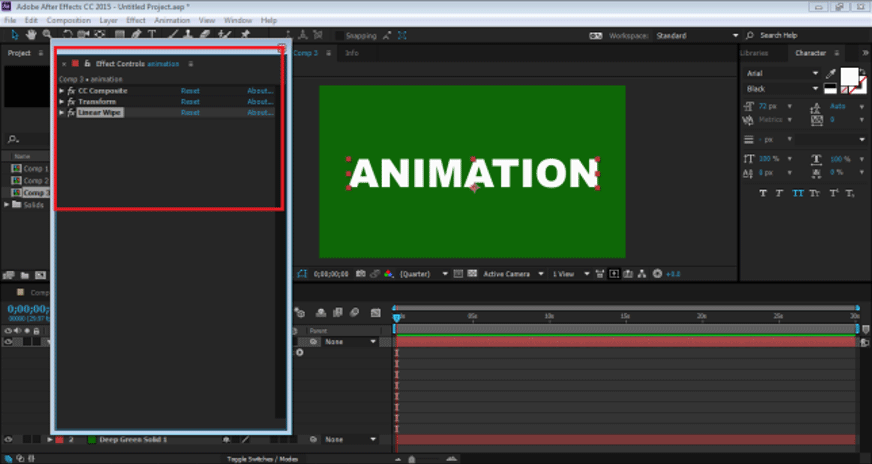Click the Search Help magnifier icon
Viewport: 872px width, 464px height.
[x=749, y=35]
